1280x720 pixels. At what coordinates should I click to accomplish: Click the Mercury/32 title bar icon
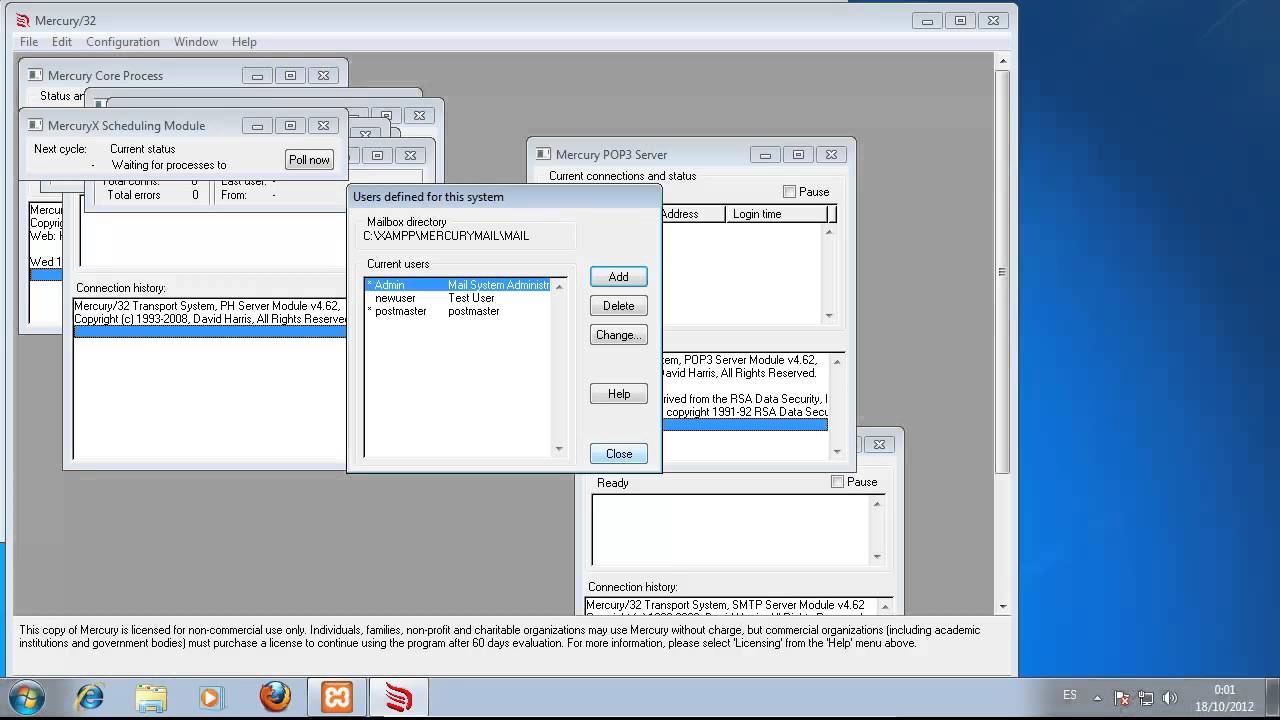tap(23, 20)
